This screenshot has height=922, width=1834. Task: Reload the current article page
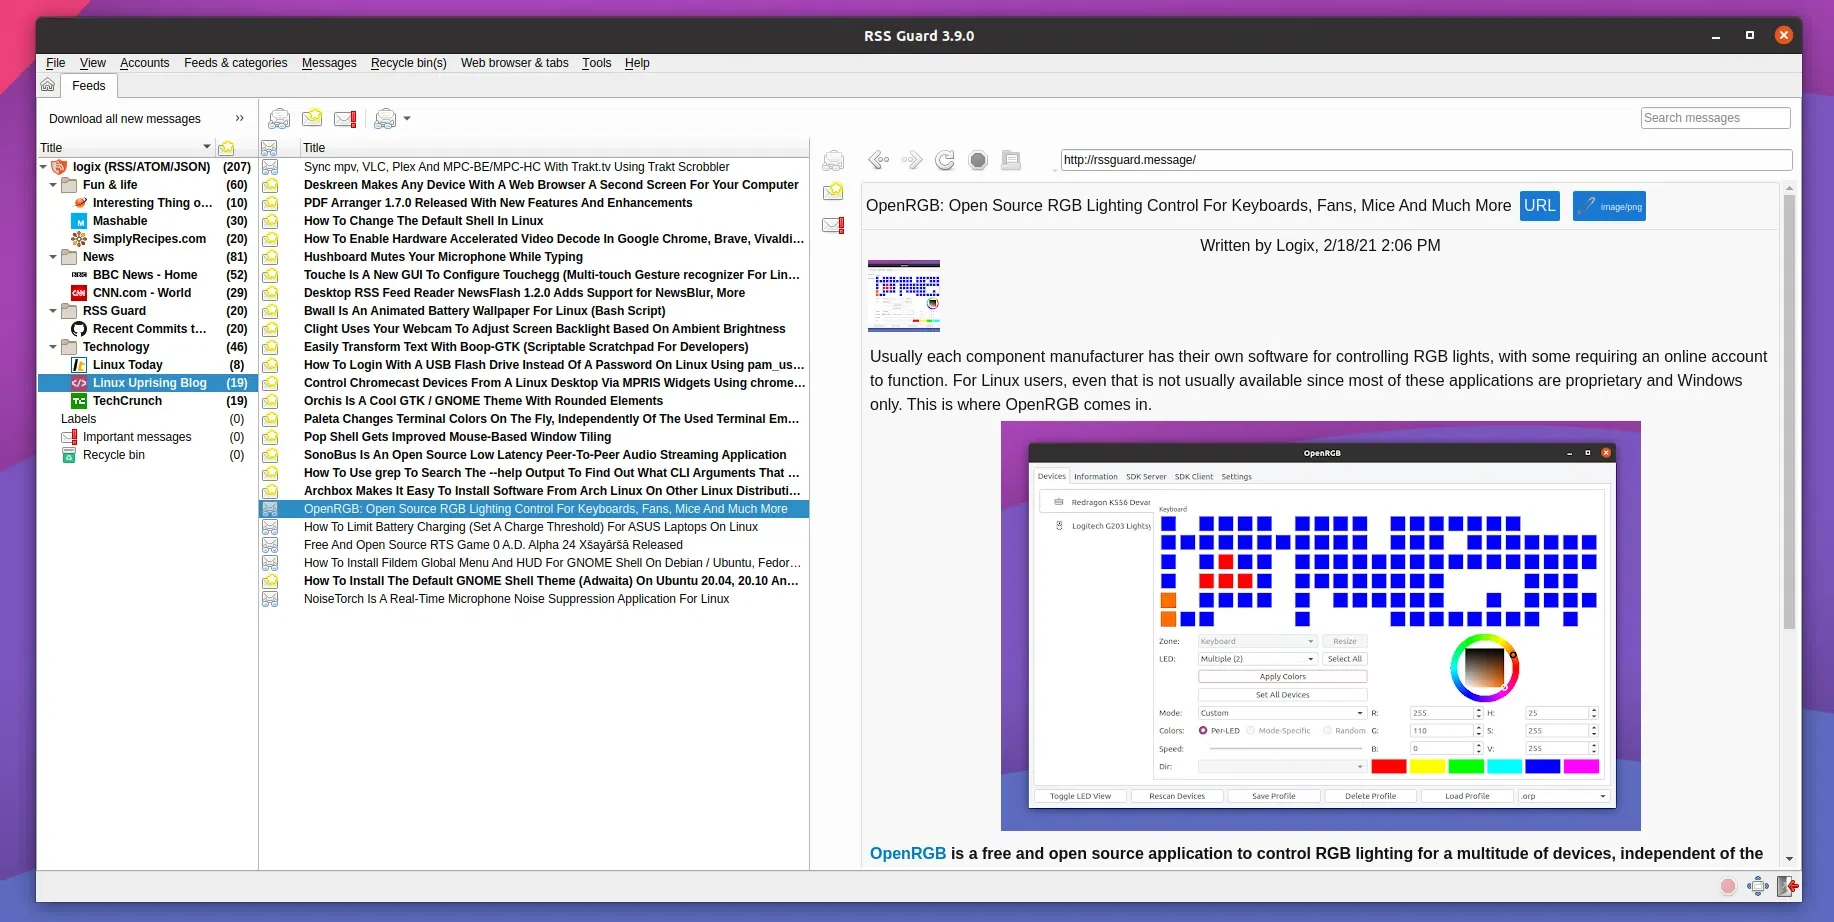[x=945, y=160]
